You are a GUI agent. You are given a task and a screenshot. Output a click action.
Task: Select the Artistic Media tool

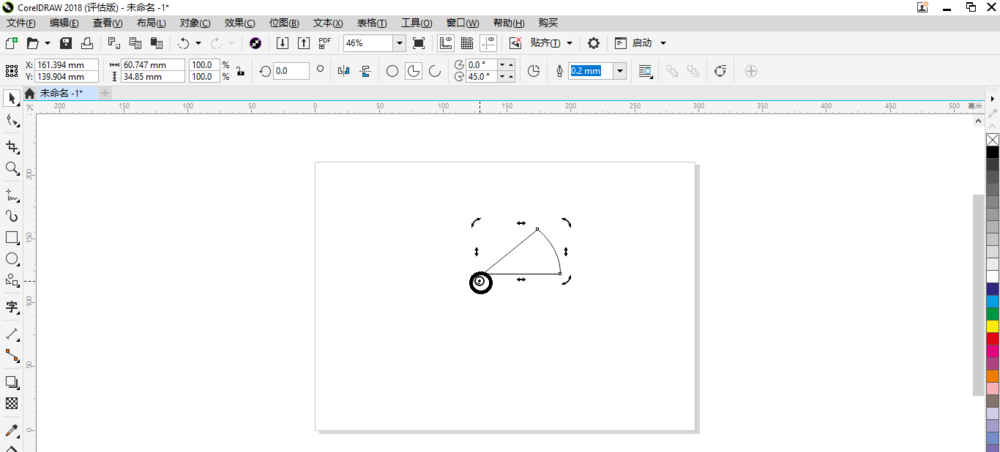coord(11,216)
